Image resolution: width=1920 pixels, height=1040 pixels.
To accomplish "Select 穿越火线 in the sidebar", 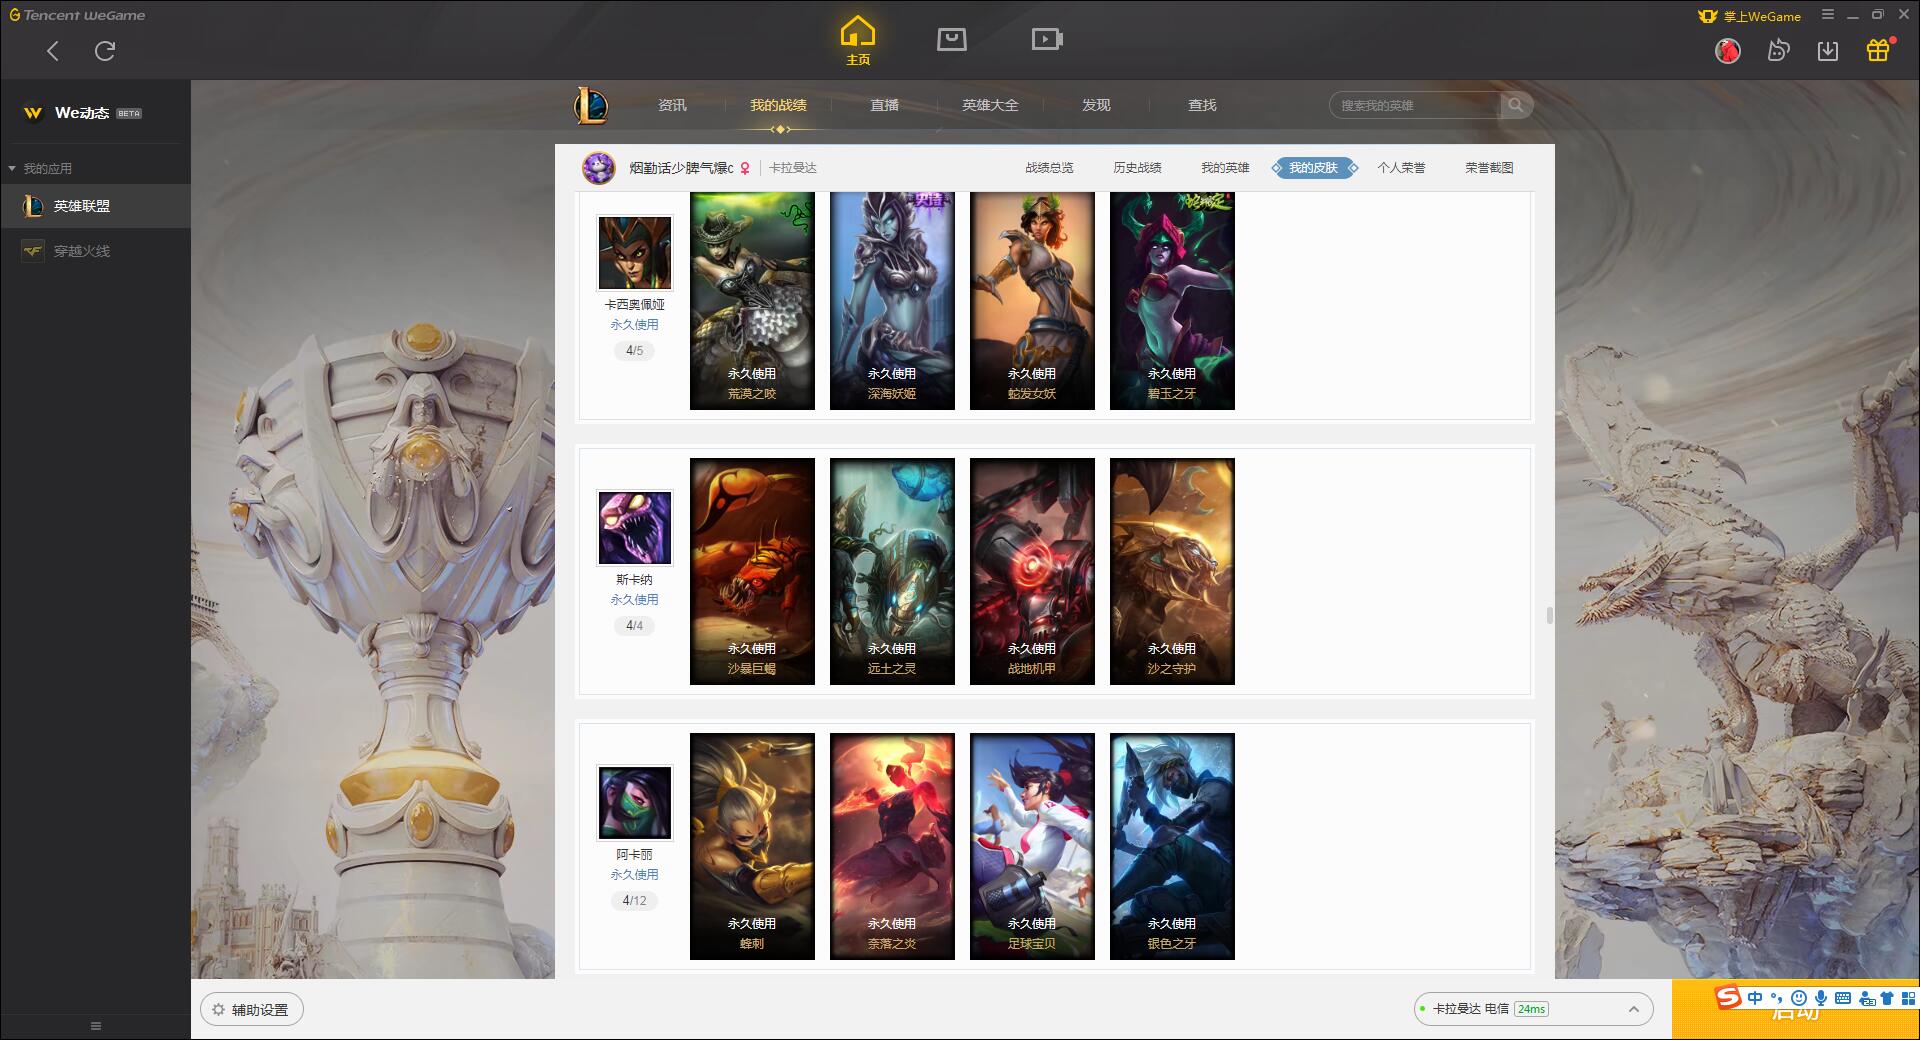I will click(x=95, y=251).
